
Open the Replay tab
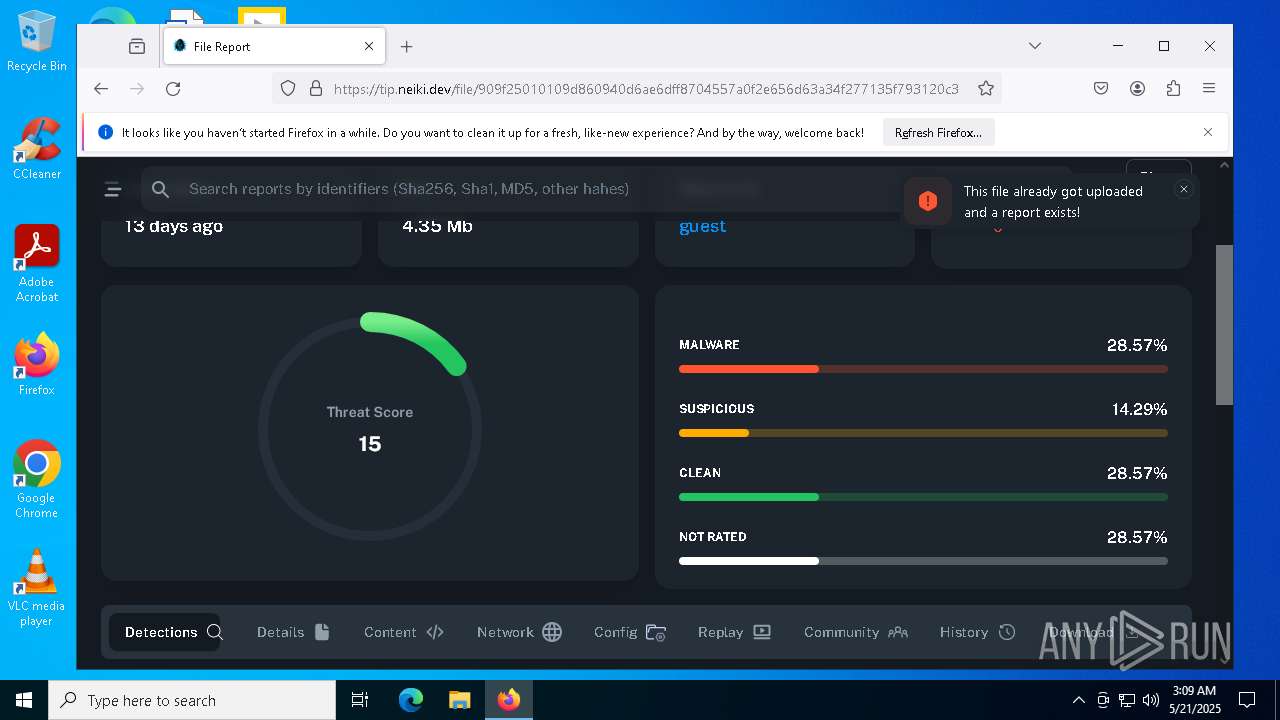(734, 632)
